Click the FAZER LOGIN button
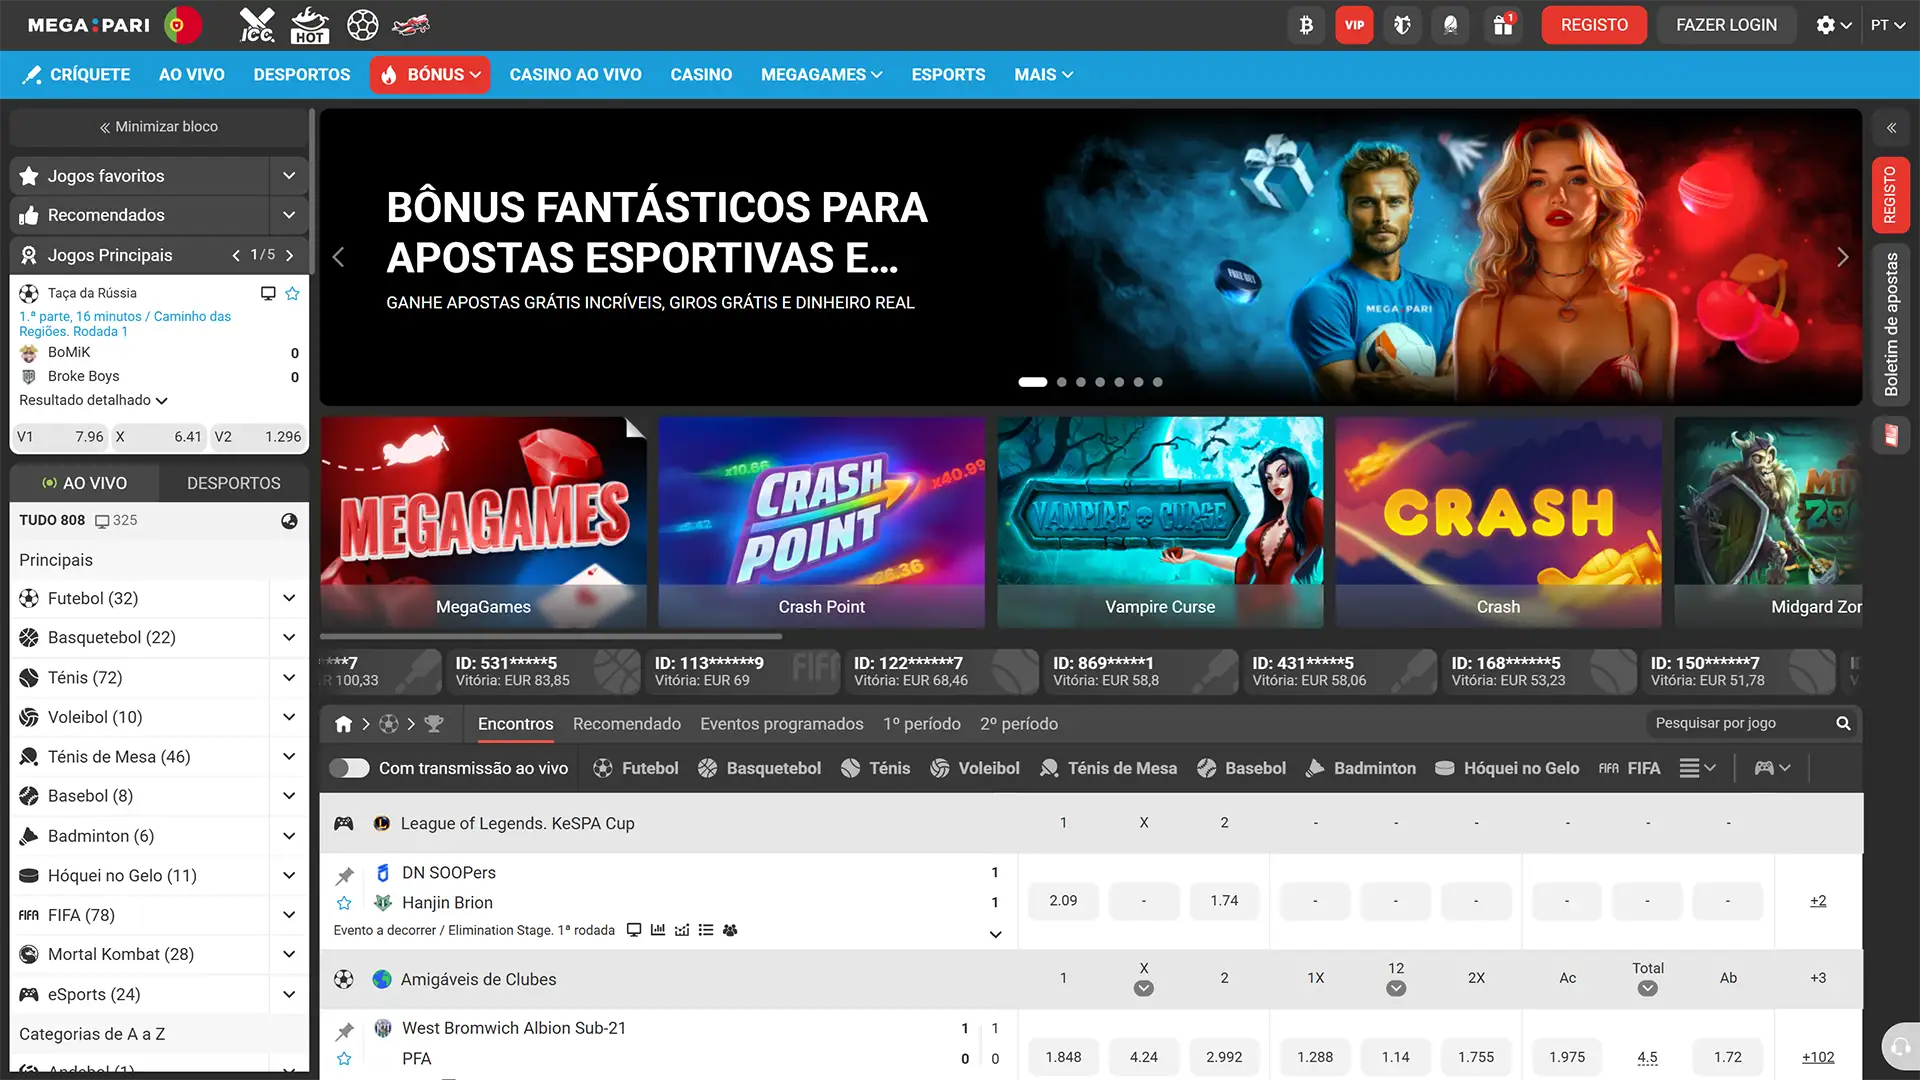 click(x=1726, y=25)
